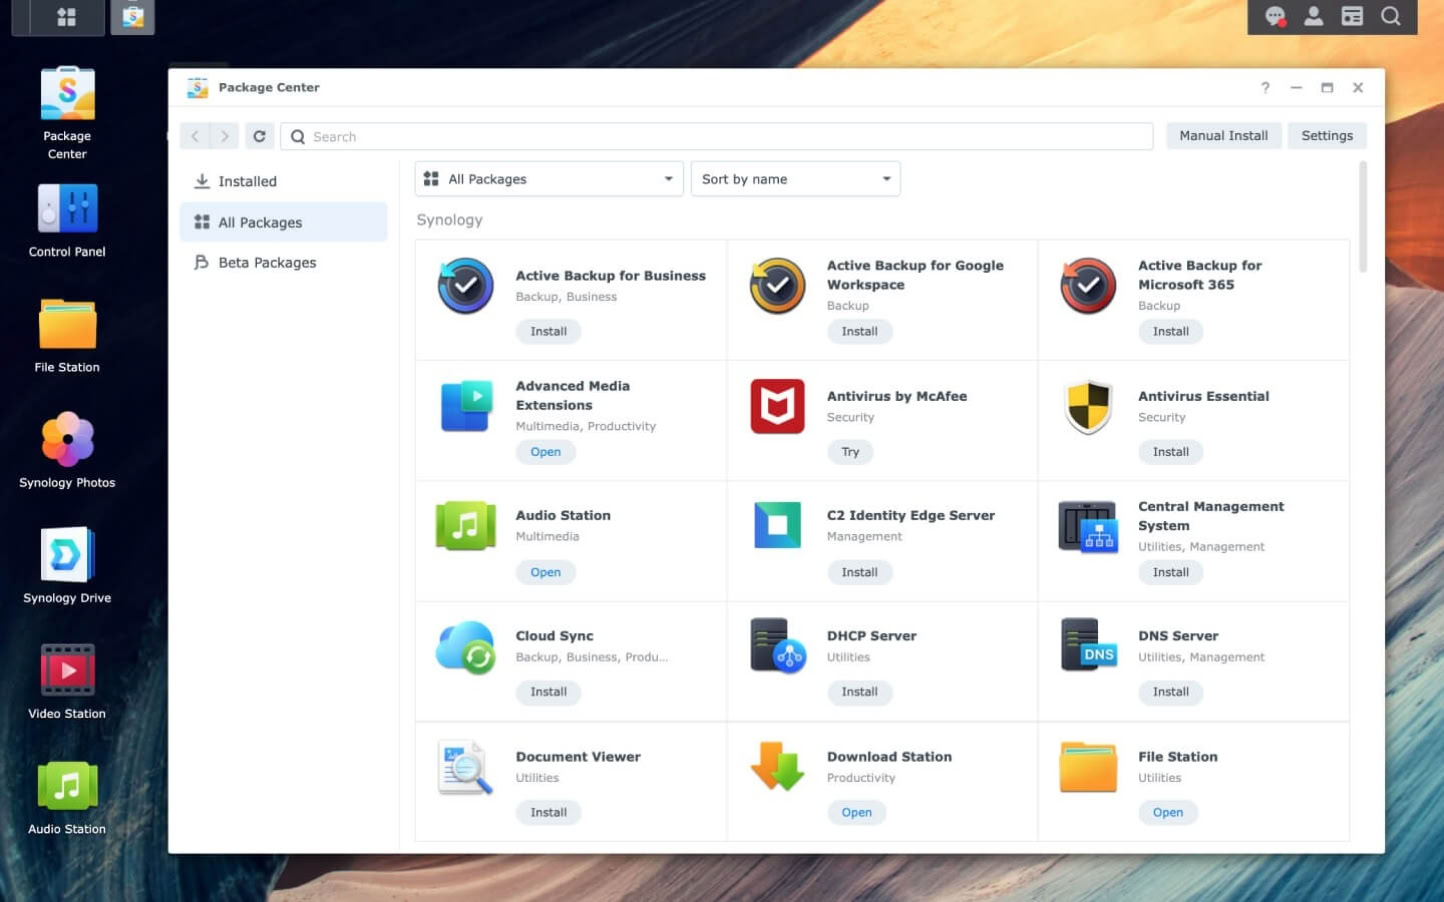Open the Sort by name dropdown

(795, 179)
